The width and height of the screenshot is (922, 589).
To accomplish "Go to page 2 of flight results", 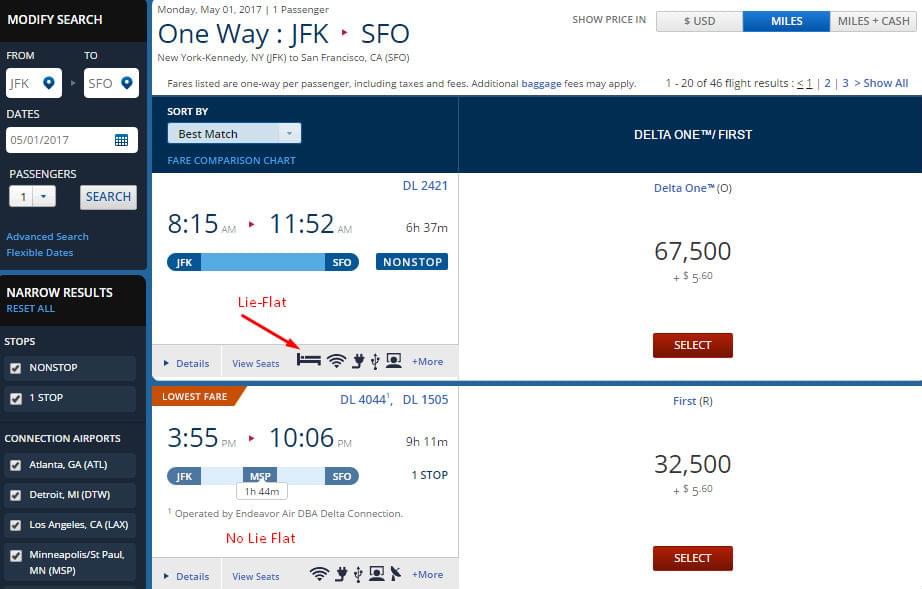I will (x=827, y=83).
